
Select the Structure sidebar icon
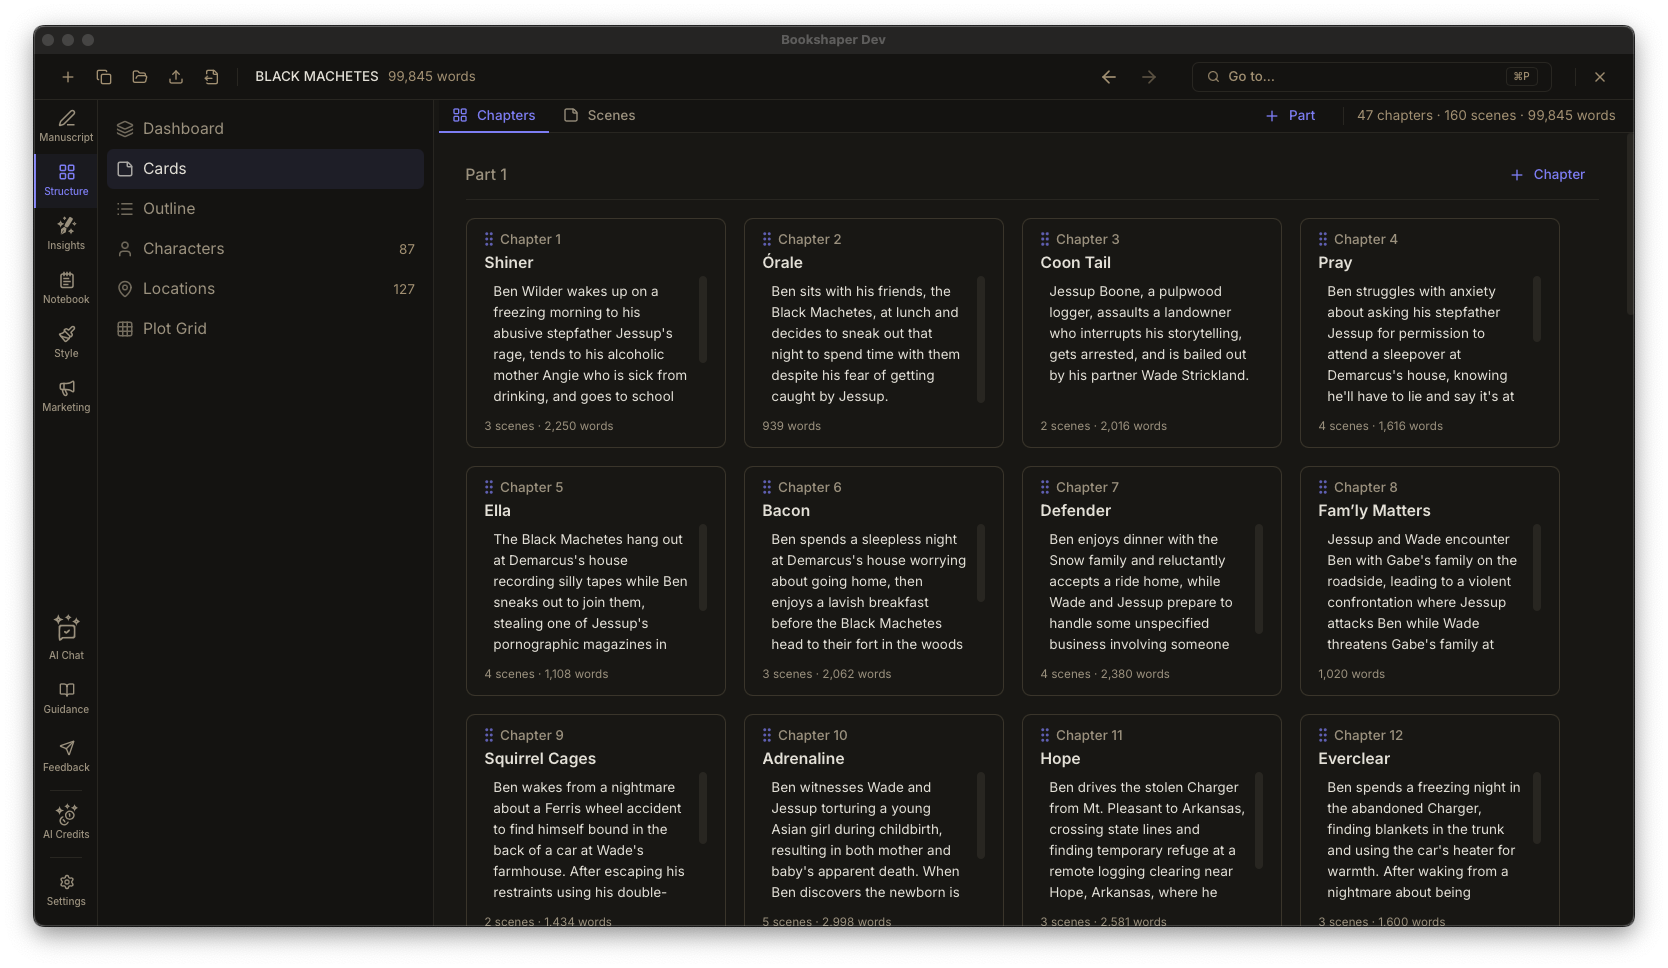pyautogui.click(x=66, y=180)
